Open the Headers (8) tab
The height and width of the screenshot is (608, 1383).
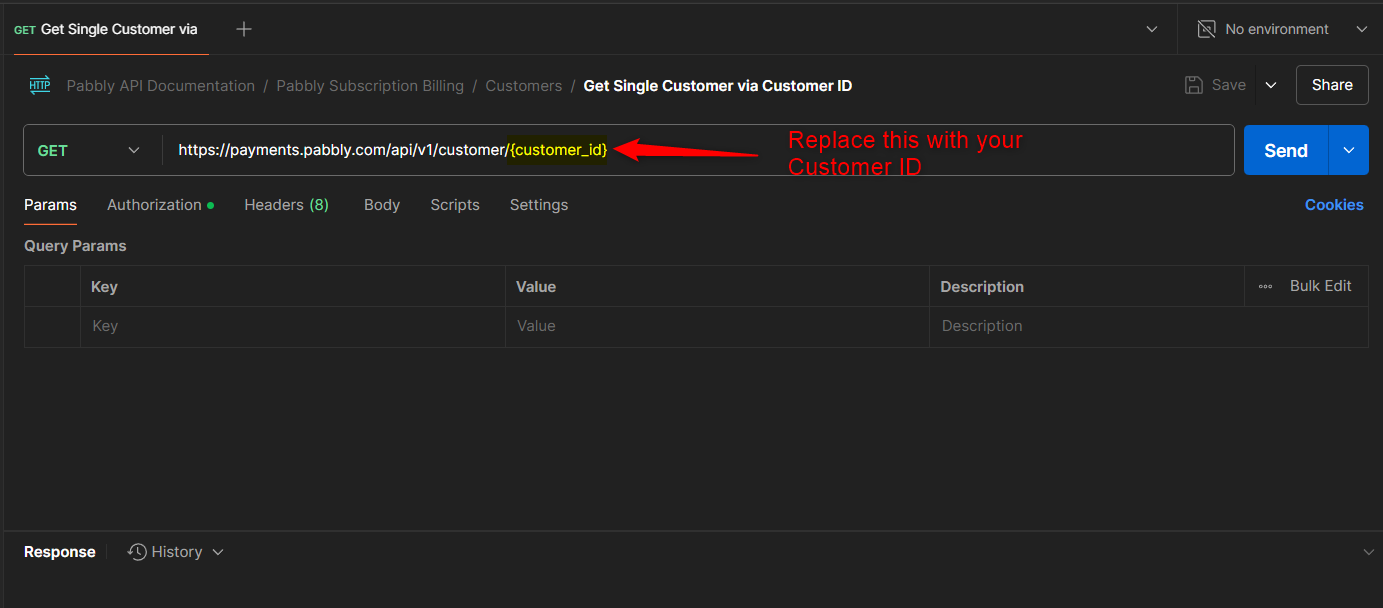(286, 205)
